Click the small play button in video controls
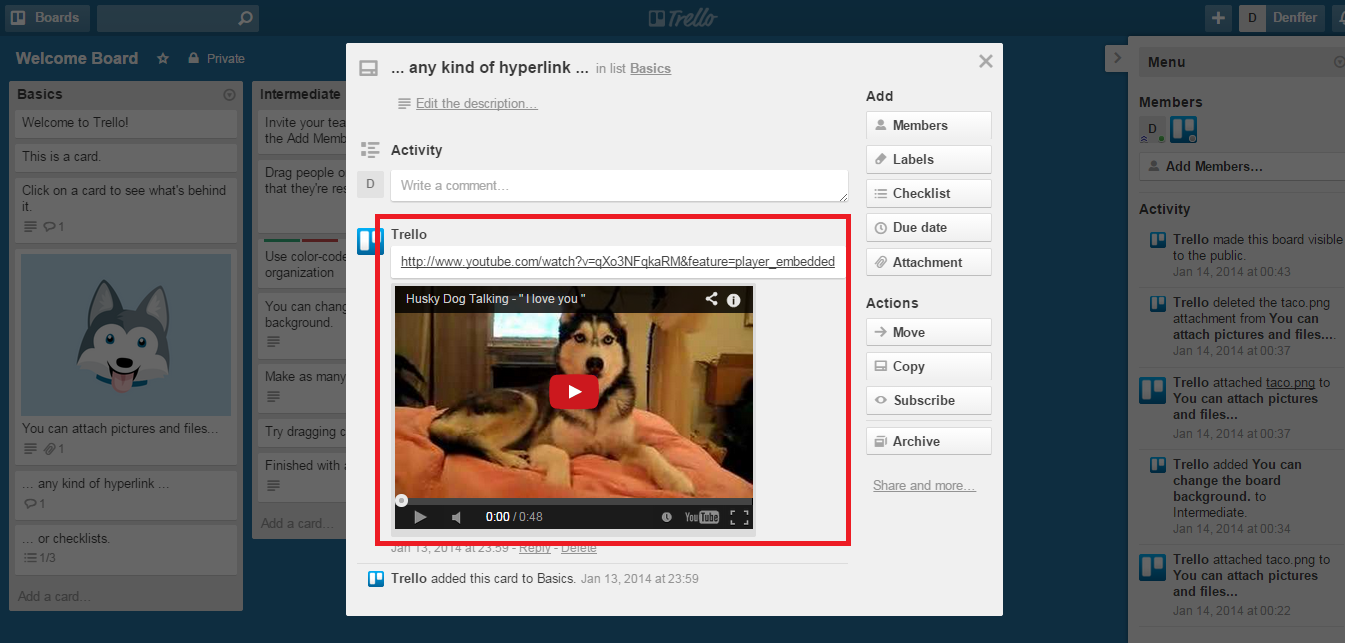This screenshot has height=643, width=1345. 420,517
